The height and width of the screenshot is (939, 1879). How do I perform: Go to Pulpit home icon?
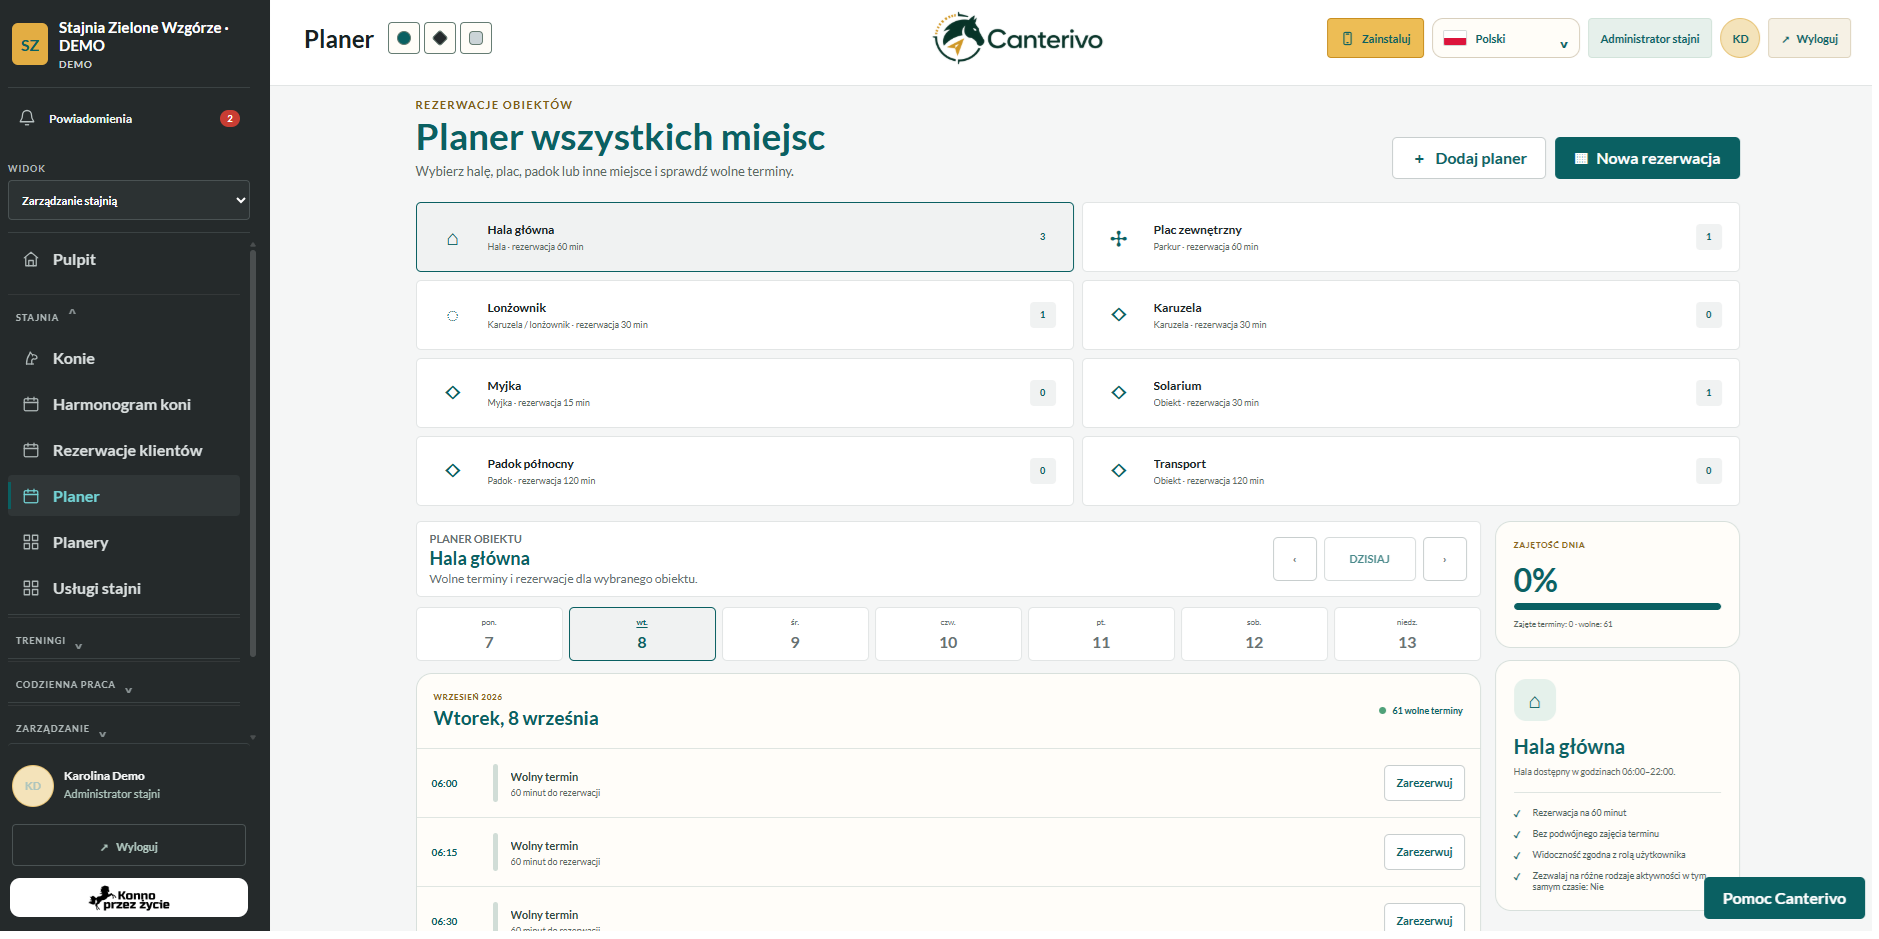31,259
